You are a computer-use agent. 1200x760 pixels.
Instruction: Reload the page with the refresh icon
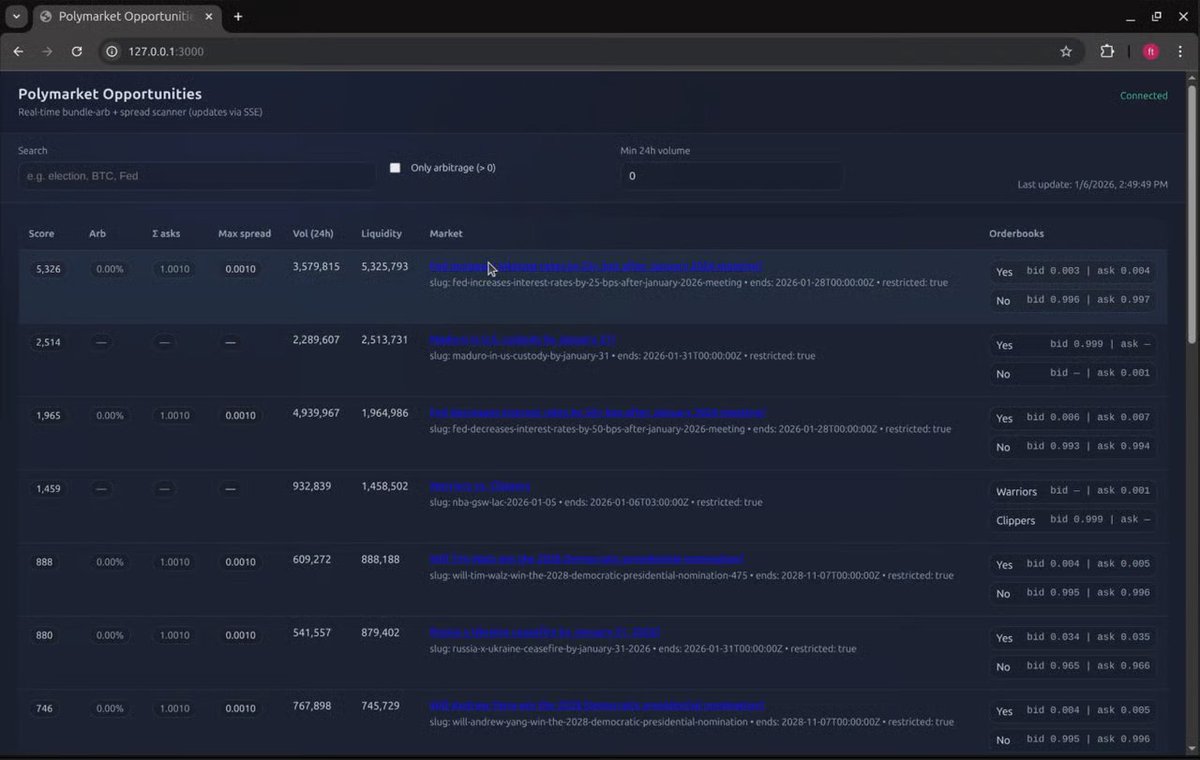coord(77,51)
